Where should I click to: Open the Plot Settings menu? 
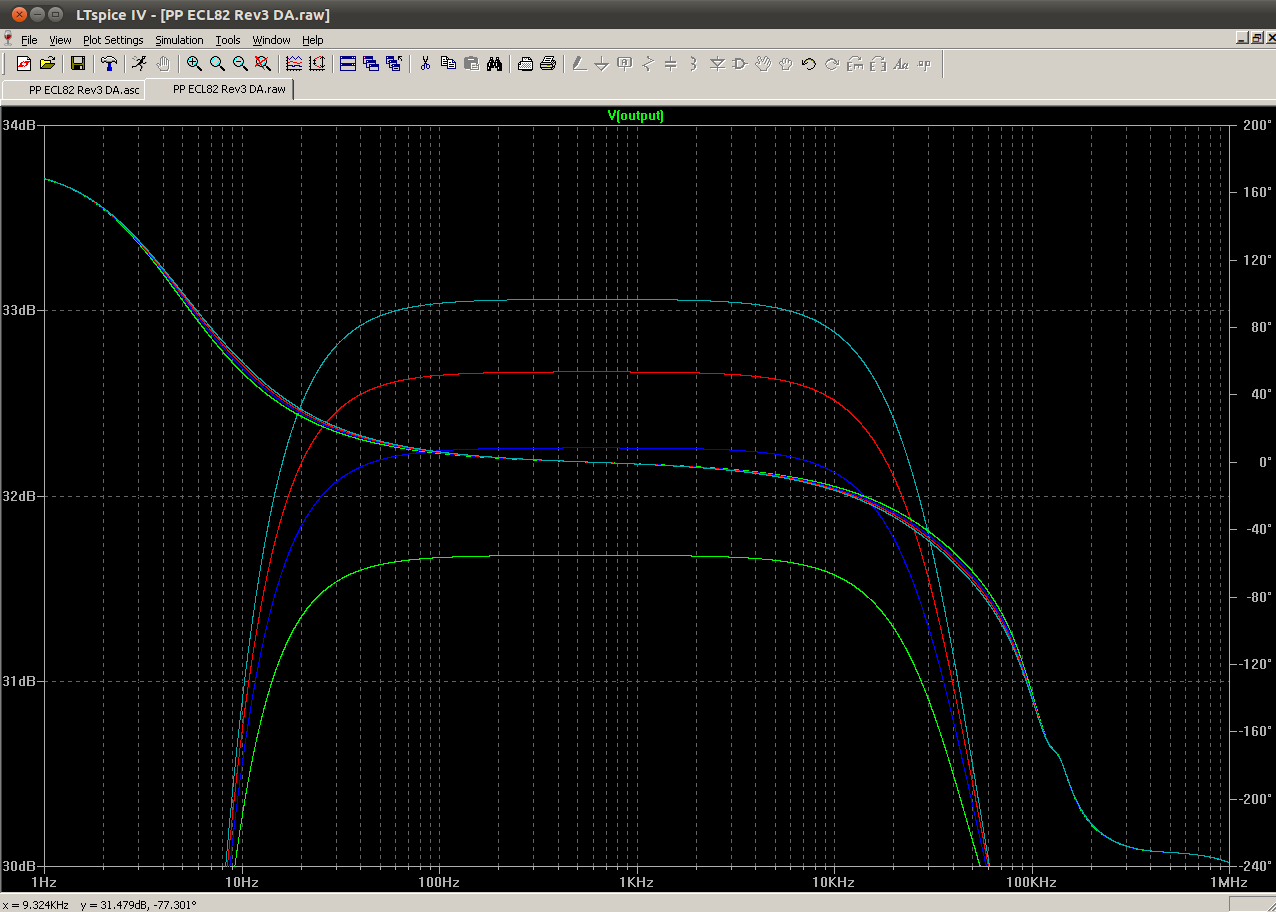coord(113,40)
